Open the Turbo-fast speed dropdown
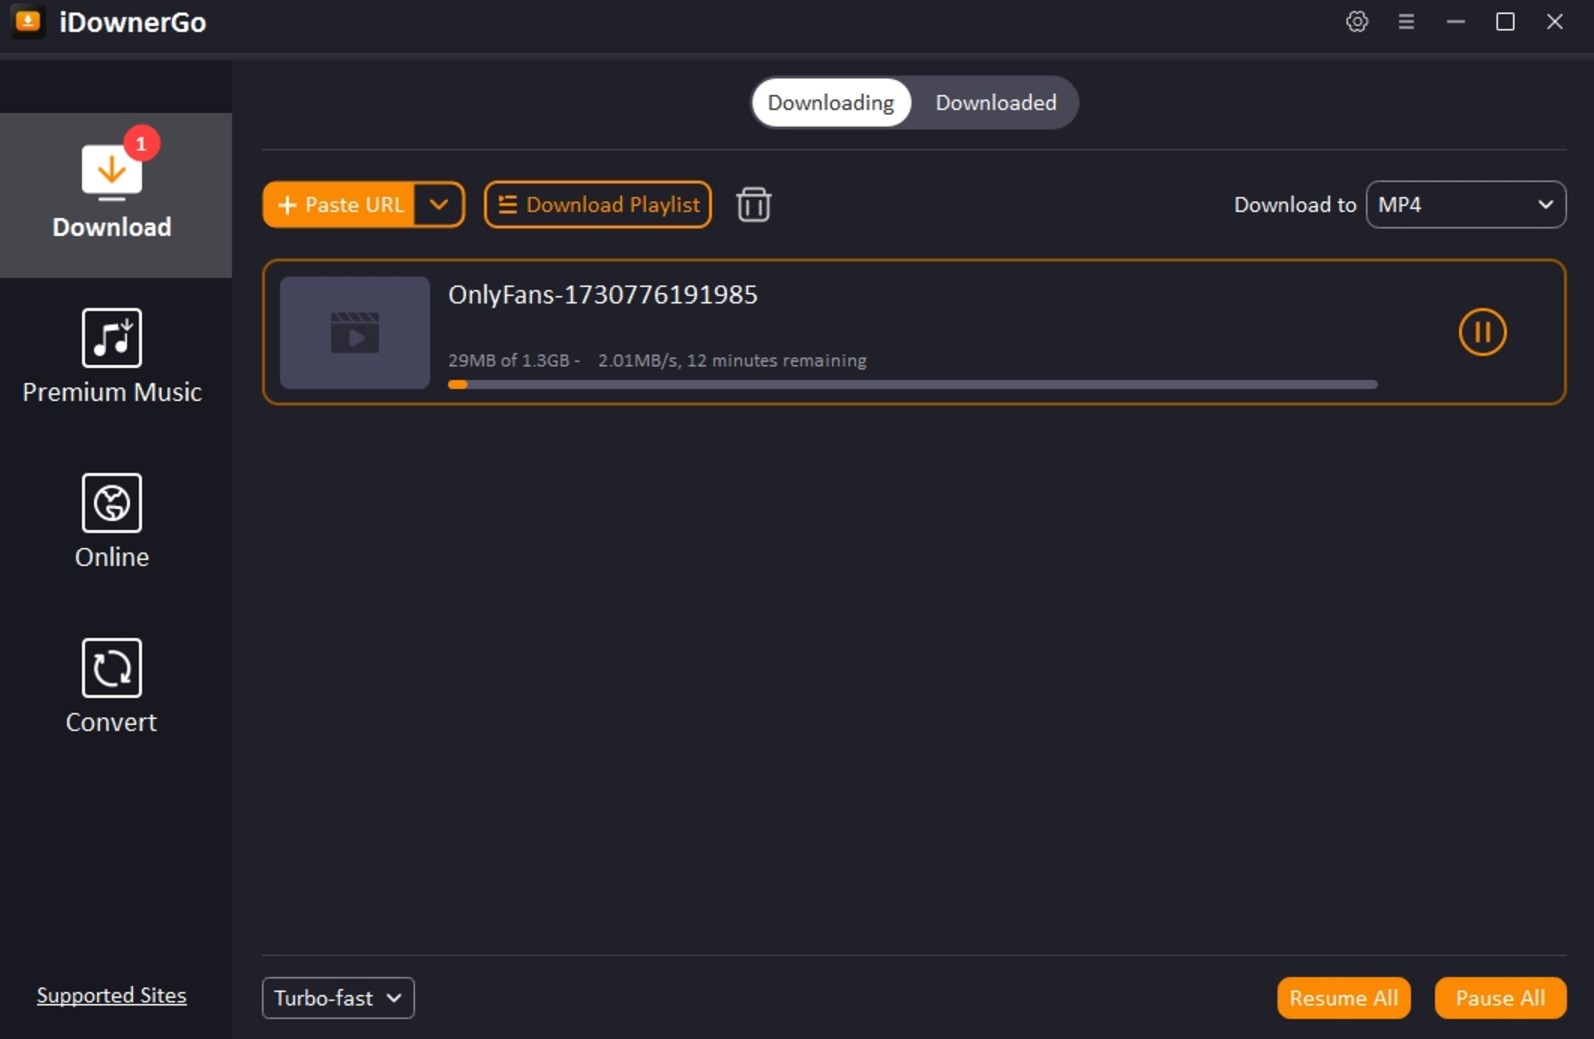This screenshot has height=1039, width=1594. (338, 998)
